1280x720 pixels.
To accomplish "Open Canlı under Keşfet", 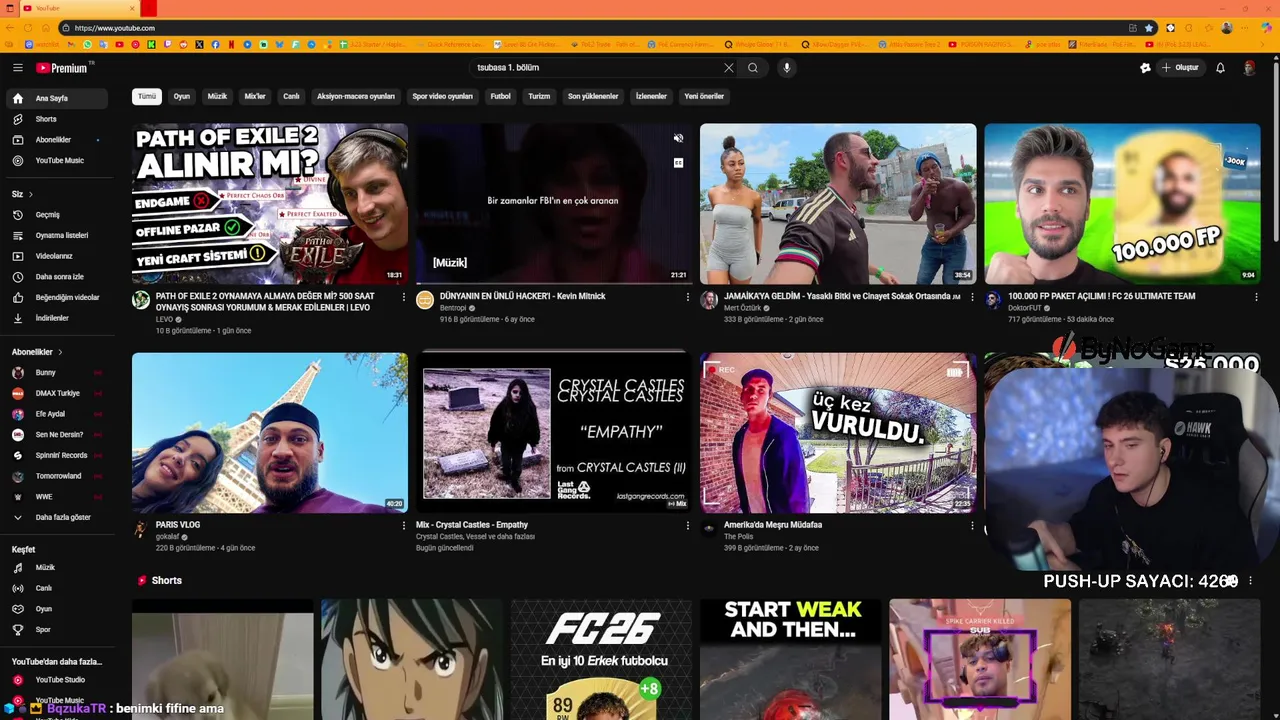I will point(56,588).
